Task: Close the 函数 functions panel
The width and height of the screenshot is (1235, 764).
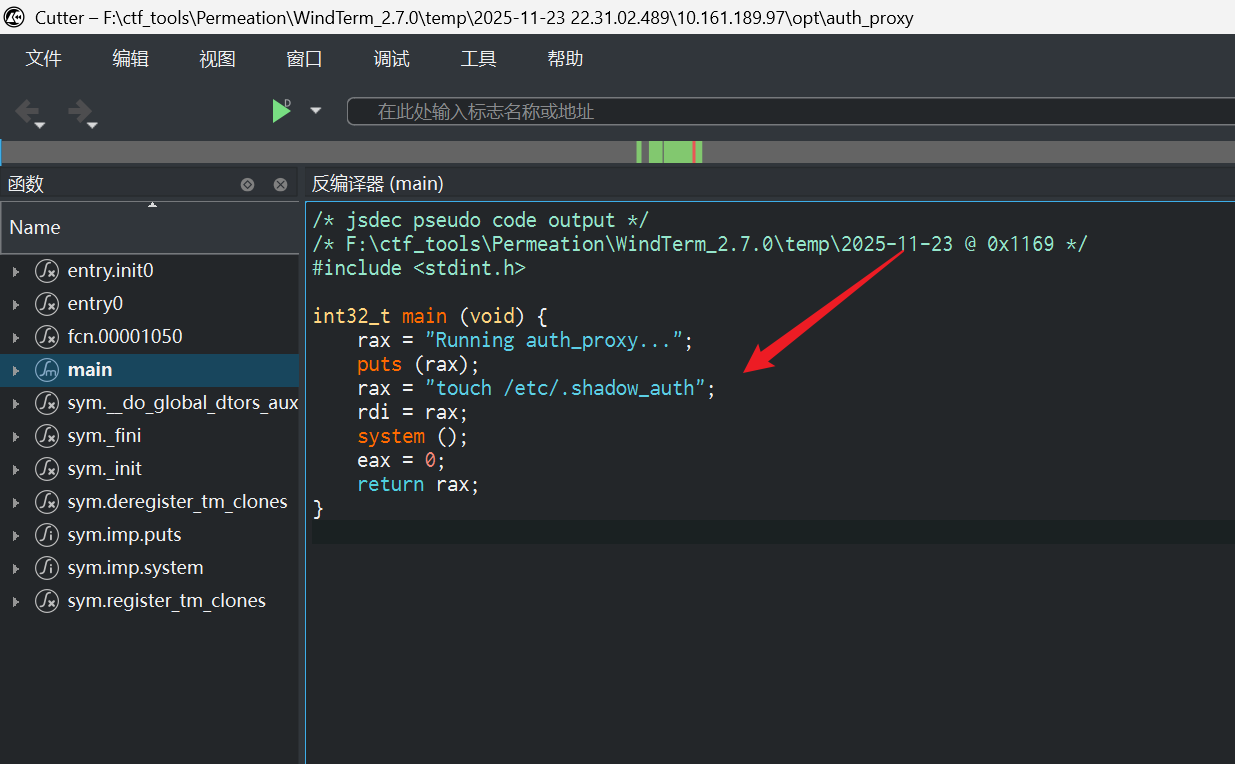Action: click(x=280, y=184)
